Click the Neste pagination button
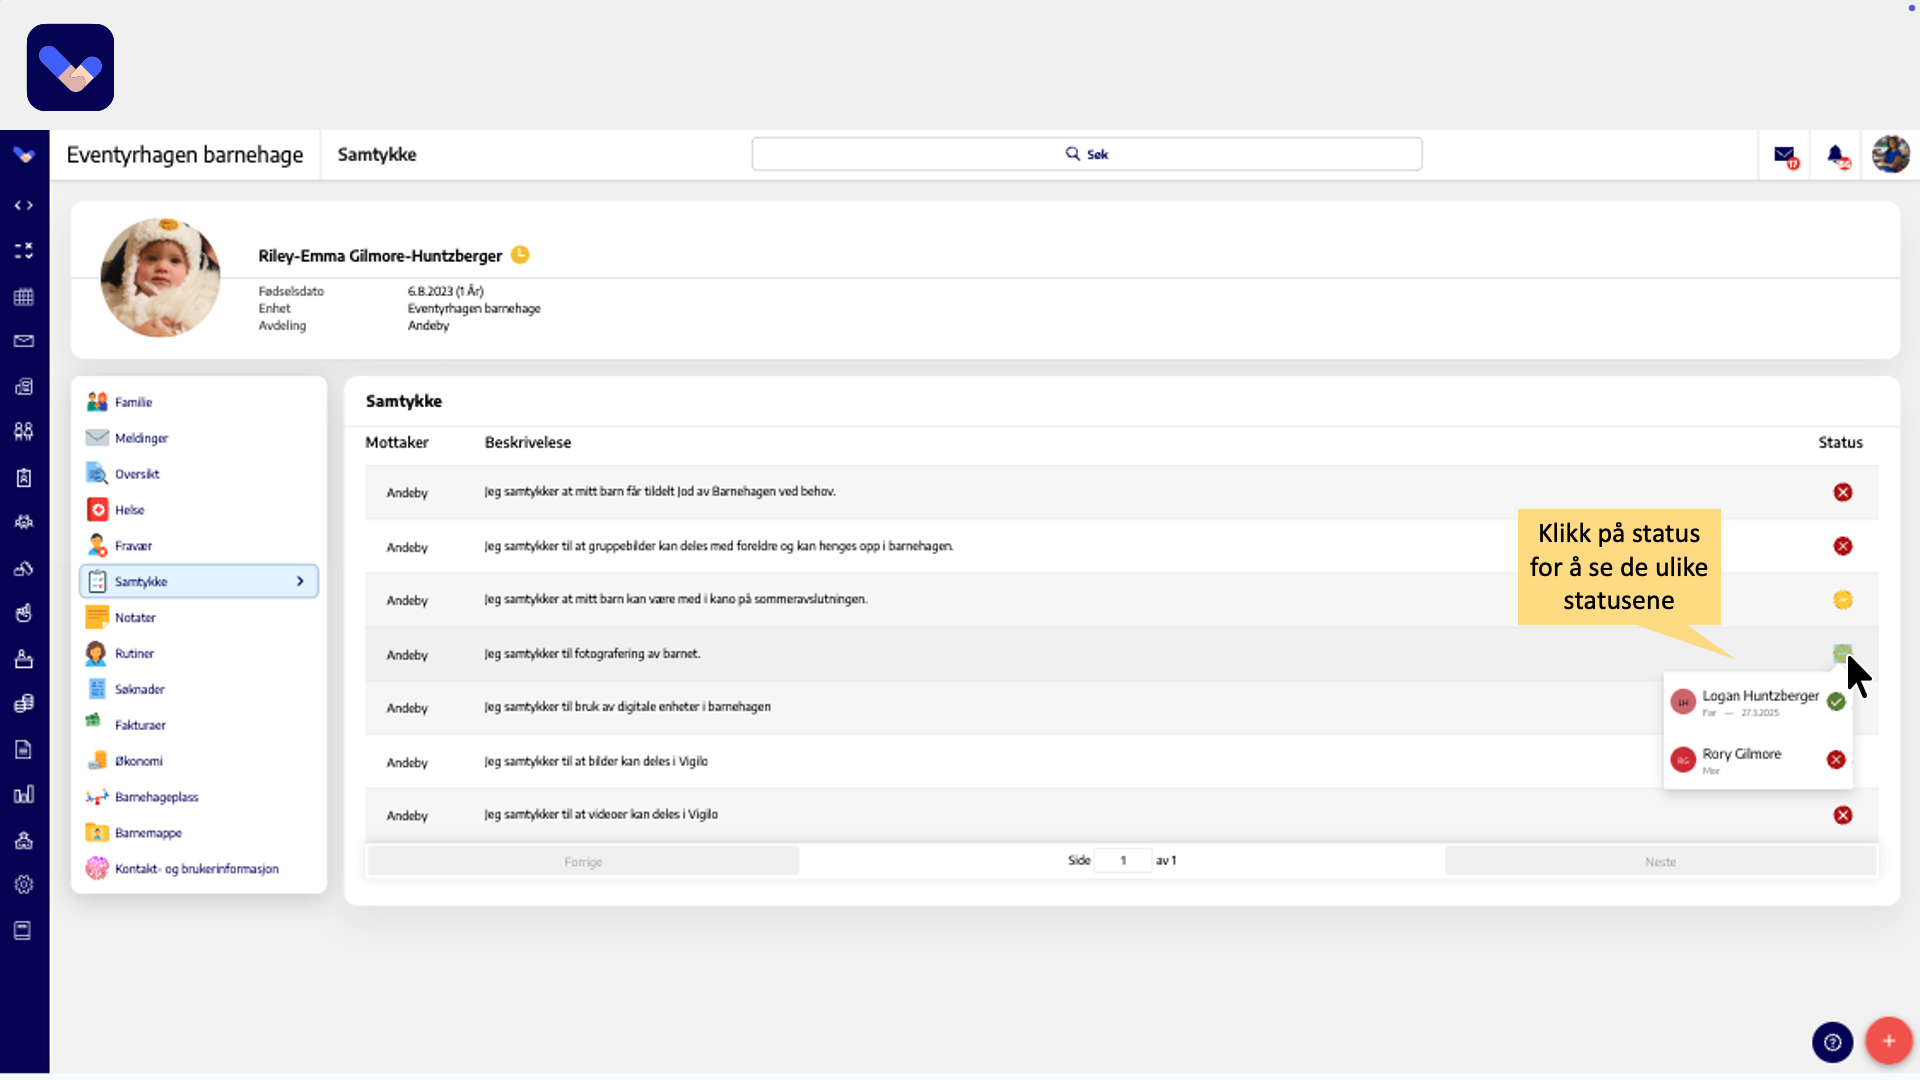1920x1080 pixels. tap(1660, 862)
